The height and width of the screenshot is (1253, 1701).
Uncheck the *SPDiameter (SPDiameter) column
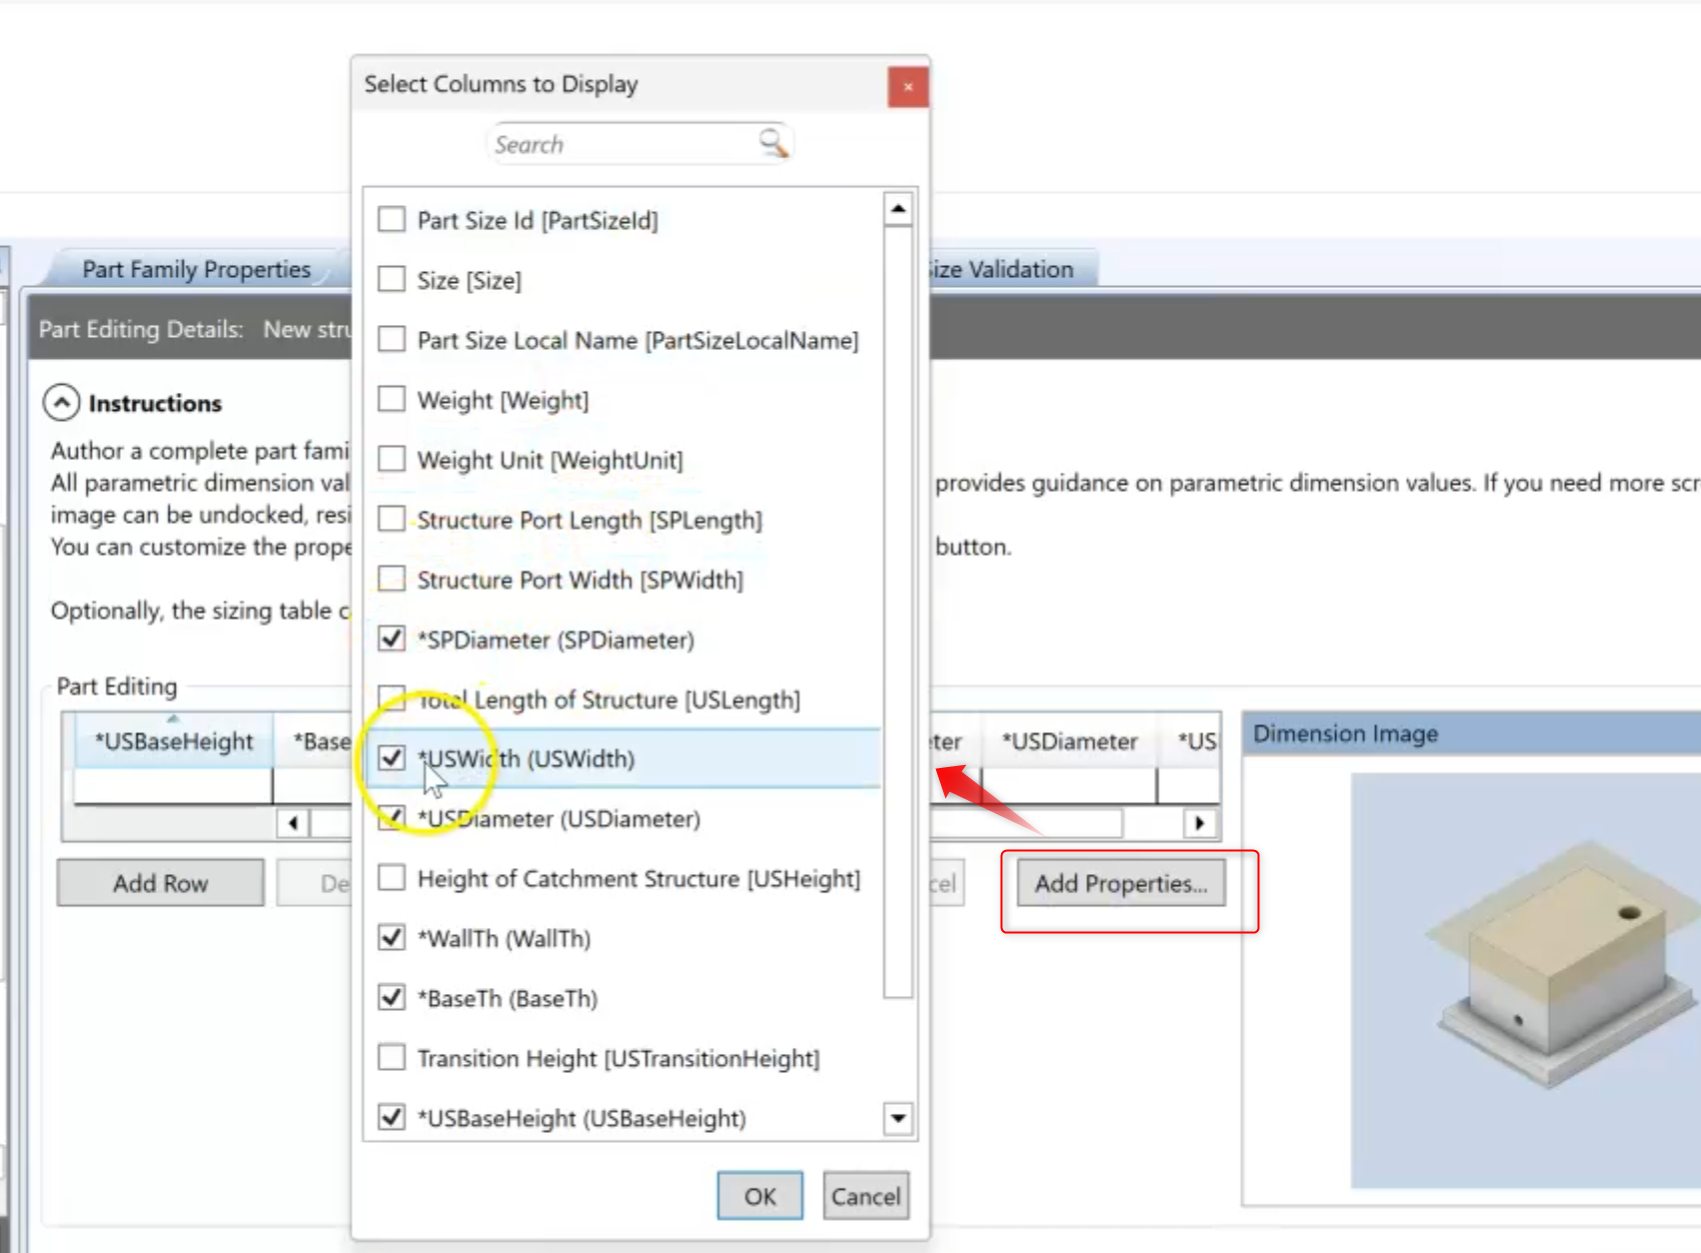tap(391, 639)
